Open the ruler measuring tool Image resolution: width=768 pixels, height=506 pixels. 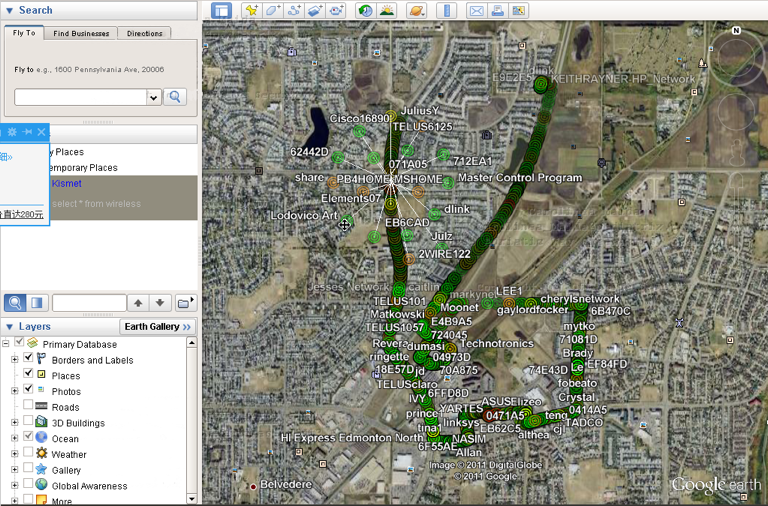click(x=446, y=10)
